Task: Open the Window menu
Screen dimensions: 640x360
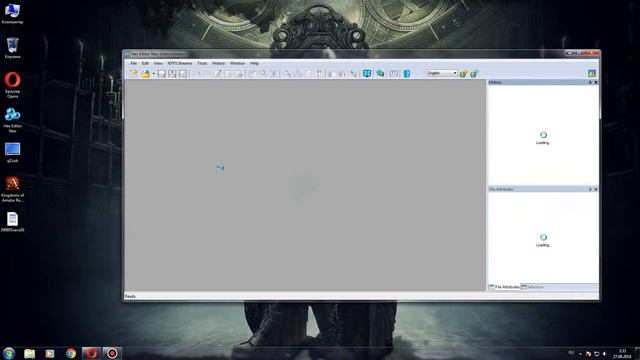Action: point(238,63)
